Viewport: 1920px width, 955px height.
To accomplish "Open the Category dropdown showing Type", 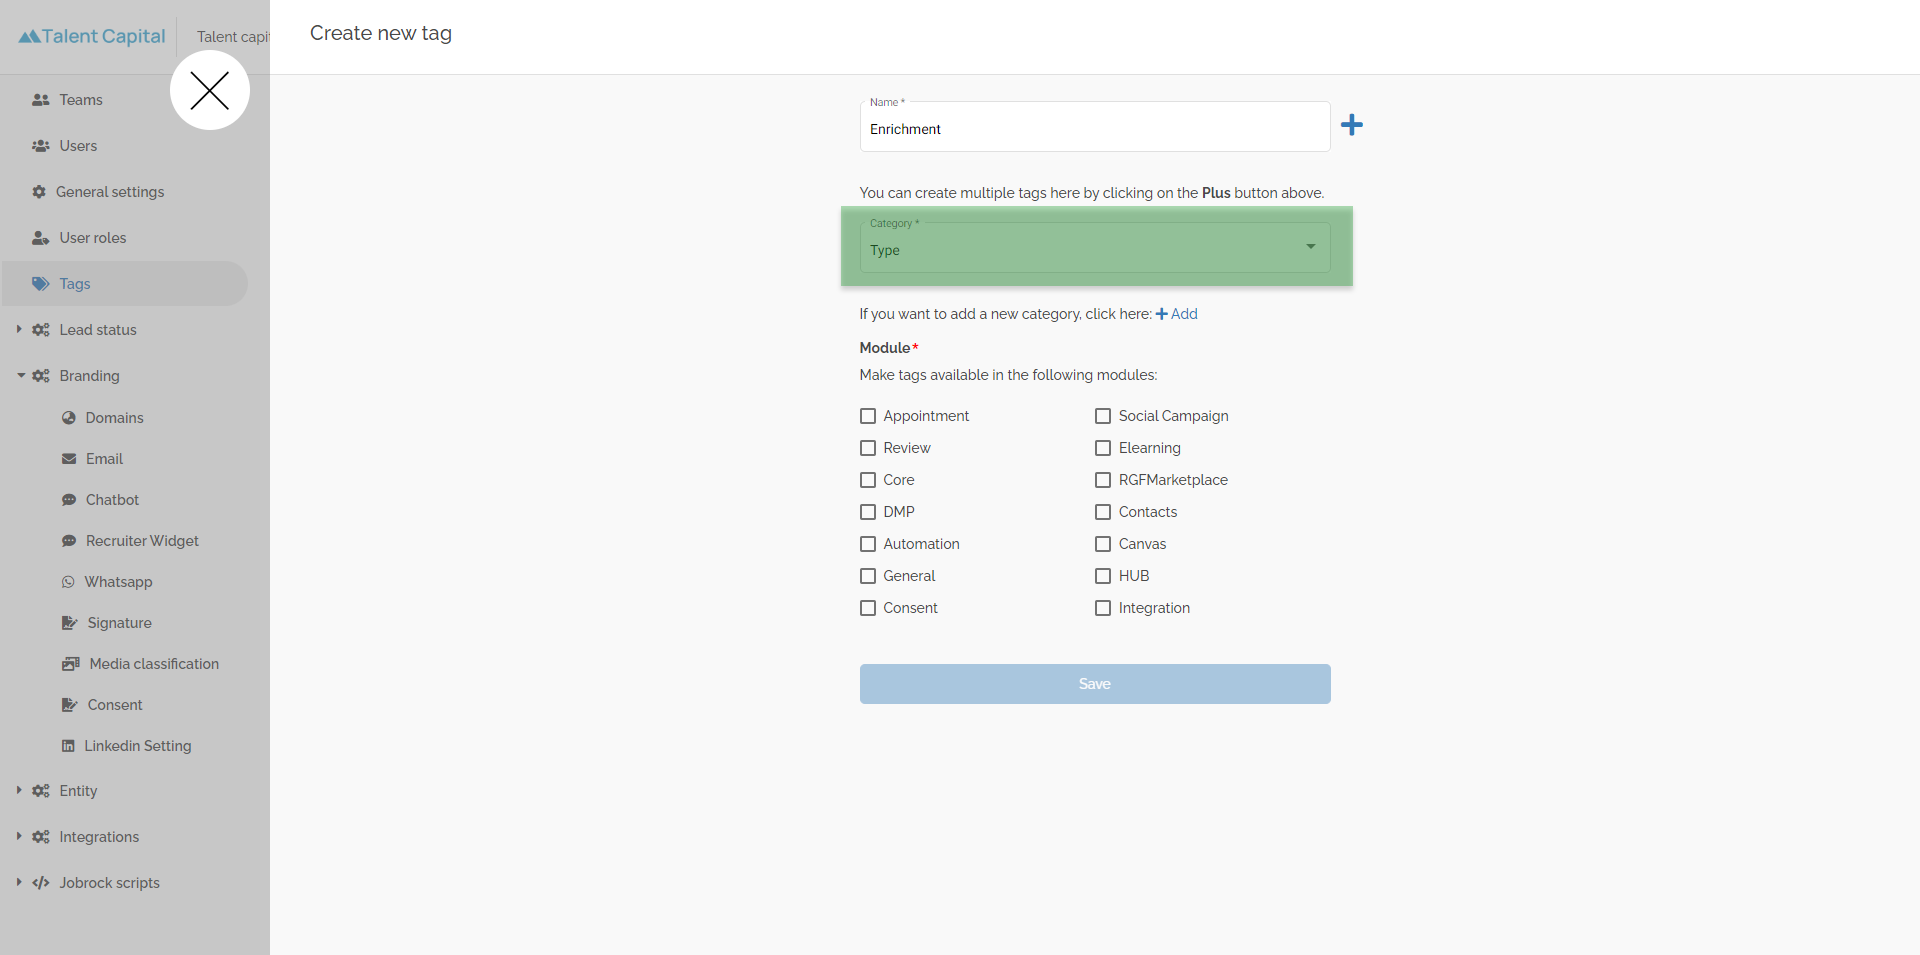I will (x=1095, y=247).
